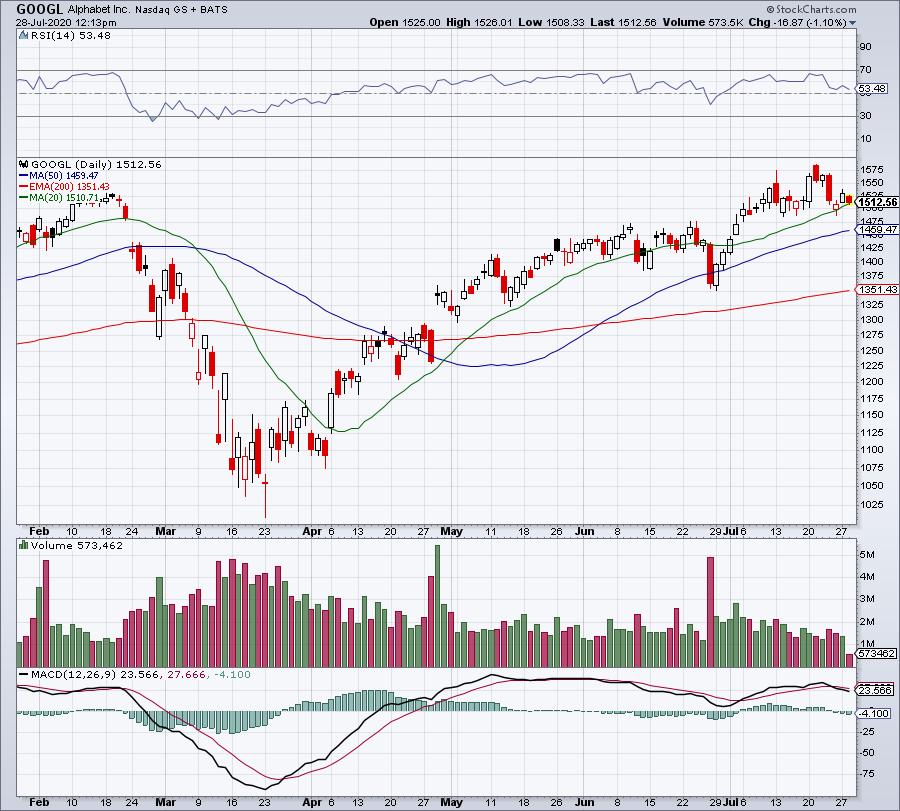Click the 573462 volume tag on axis
900x811 pixels.
(876, 654)
